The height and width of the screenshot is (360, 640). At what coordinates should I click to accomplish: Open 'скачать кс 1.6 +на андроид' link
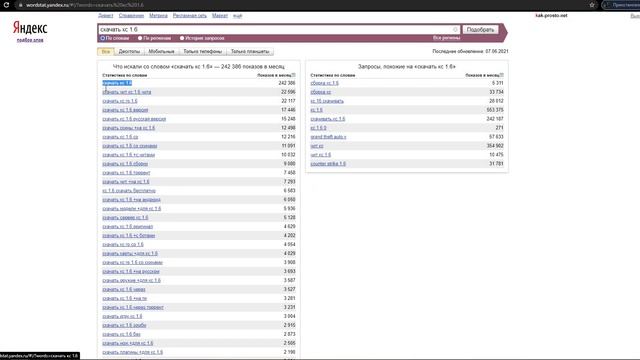pos(131,200)
